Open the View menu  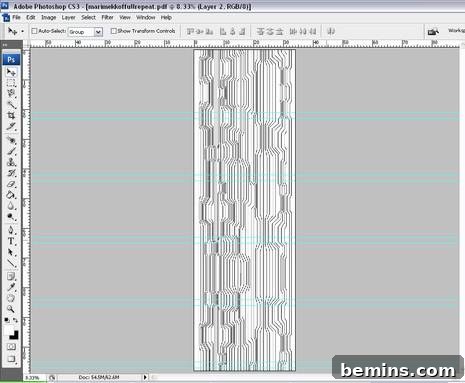coord(125,17)
